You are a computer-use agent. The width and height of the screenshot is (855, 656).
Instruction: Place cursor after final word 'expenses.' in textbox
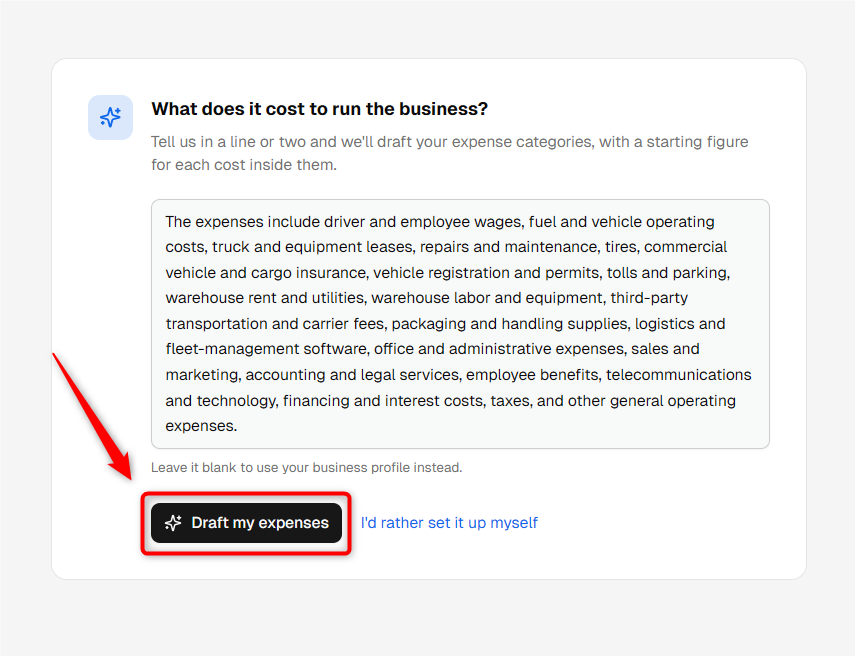(238, 426)
